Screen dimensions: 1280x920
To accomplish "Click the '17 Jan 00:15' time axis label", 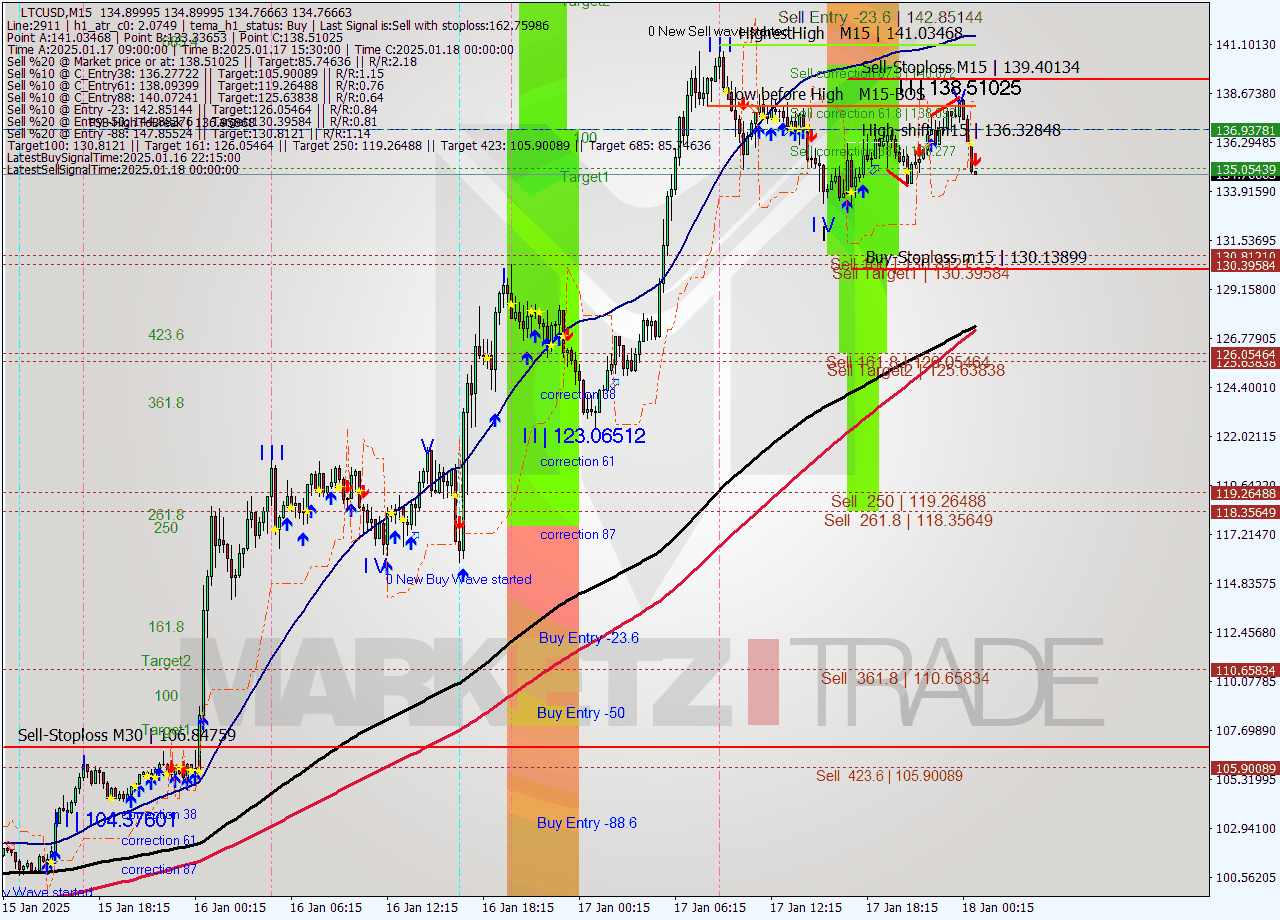I will tap(614, 908).
